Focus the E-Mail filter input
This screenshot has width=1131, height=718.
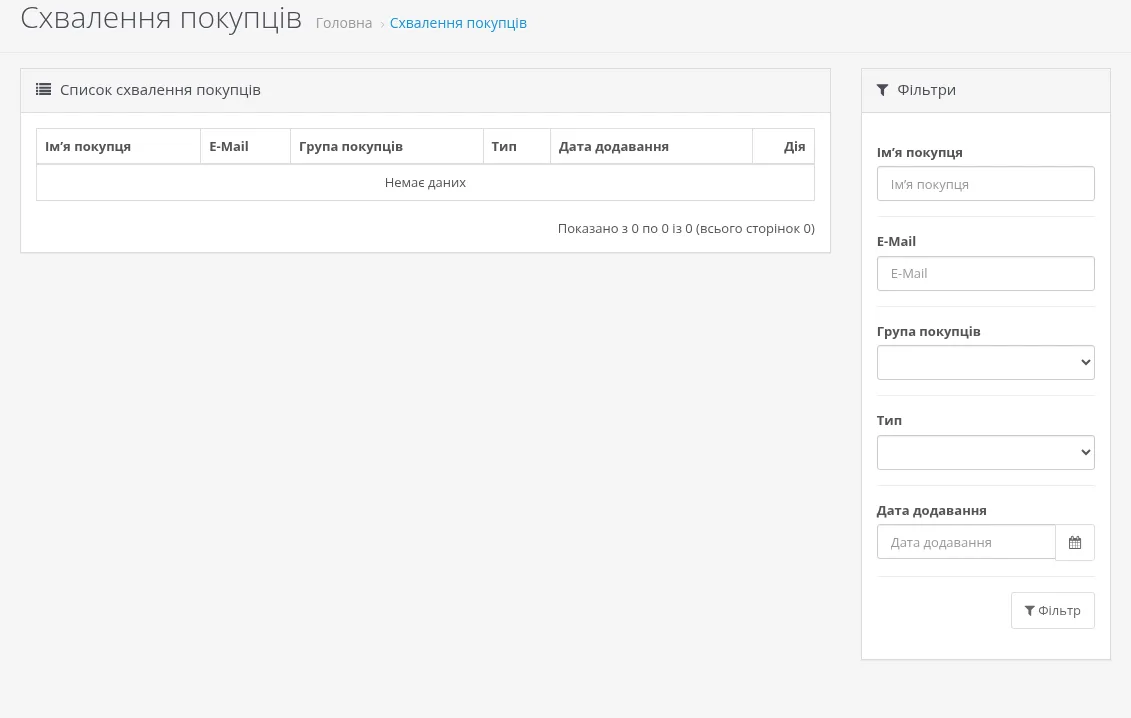[x=985, y=273]
